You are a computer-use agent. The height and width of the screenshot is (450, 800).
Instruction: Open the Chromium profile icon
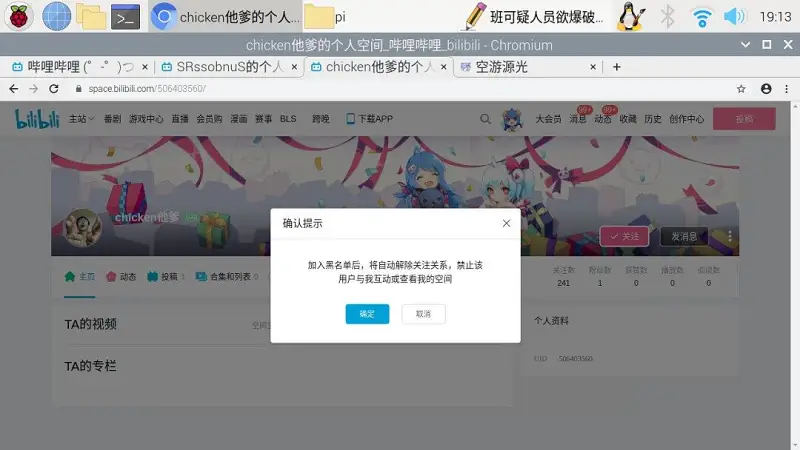tap(766, 89)
